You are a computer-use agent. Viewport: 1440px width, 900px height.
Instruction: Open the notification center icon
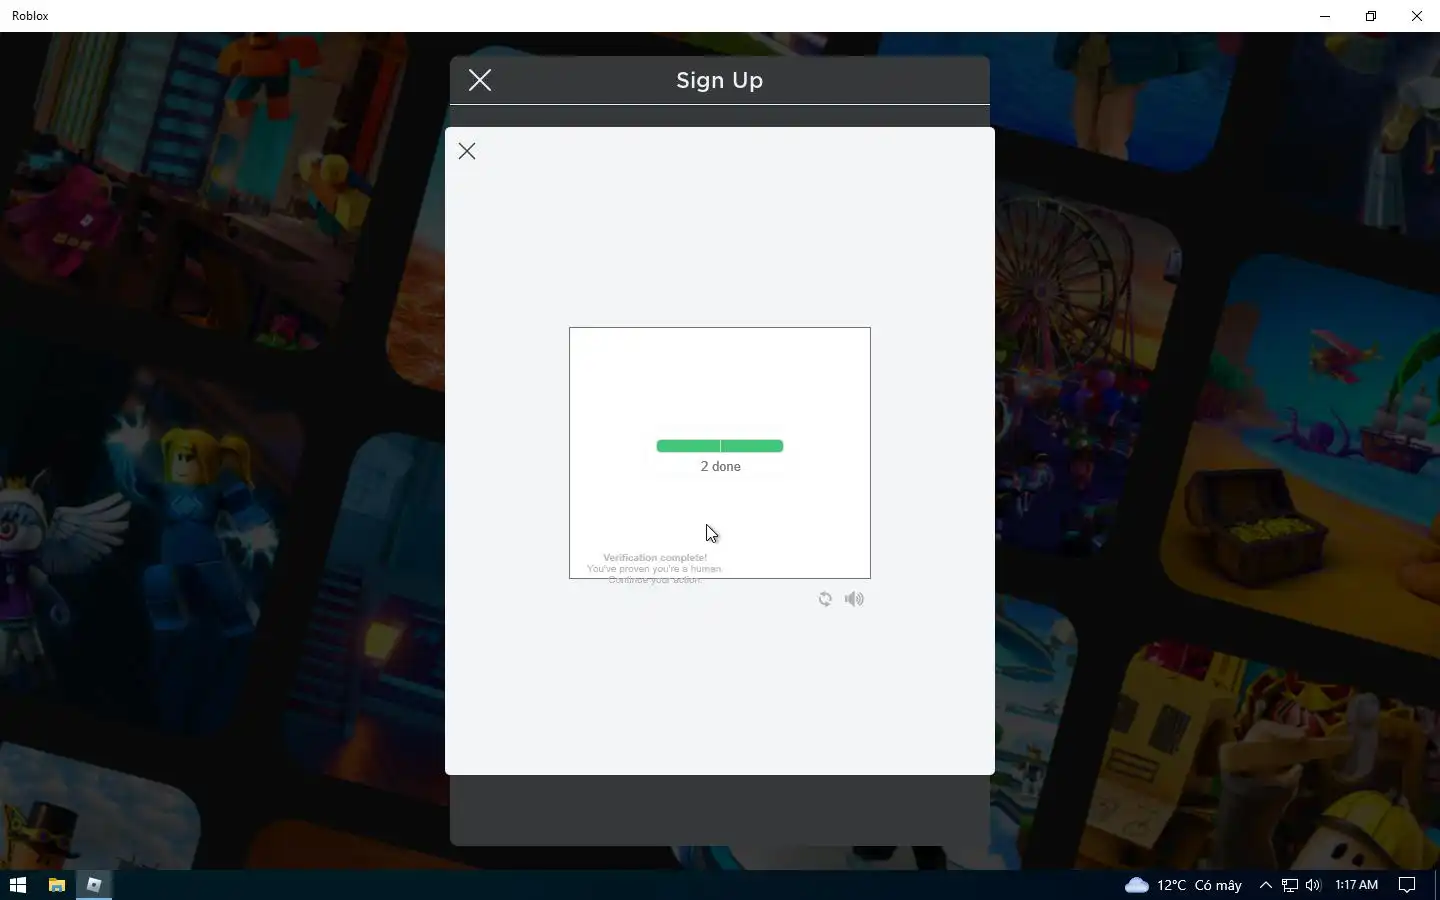point(1407,885)
